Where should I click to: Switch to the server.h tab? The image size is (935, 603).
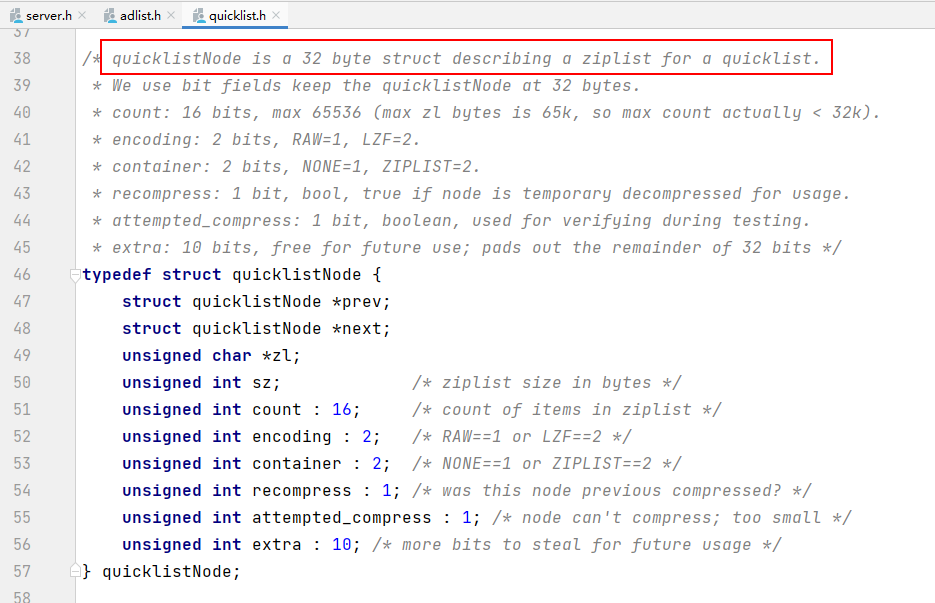point(48,16)
